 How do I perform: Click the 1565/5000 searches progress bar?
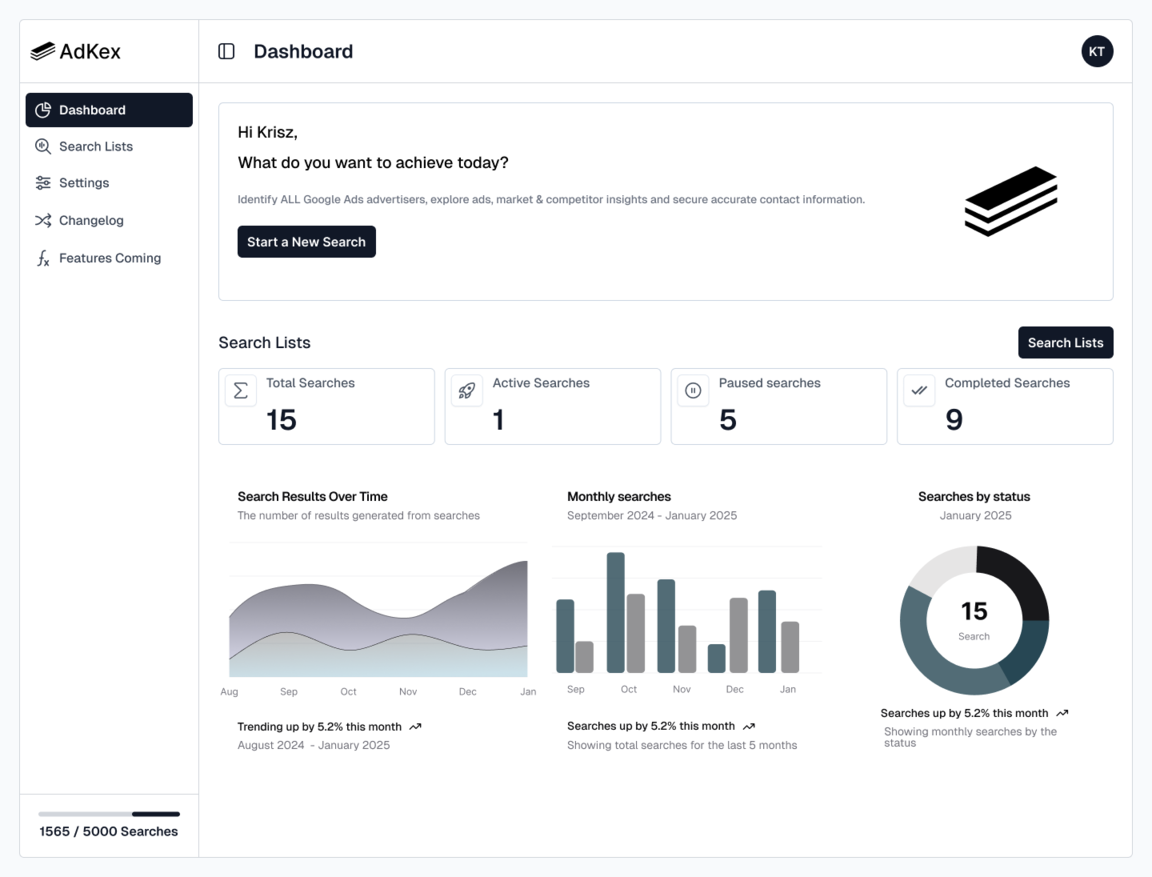click(108, 815)
